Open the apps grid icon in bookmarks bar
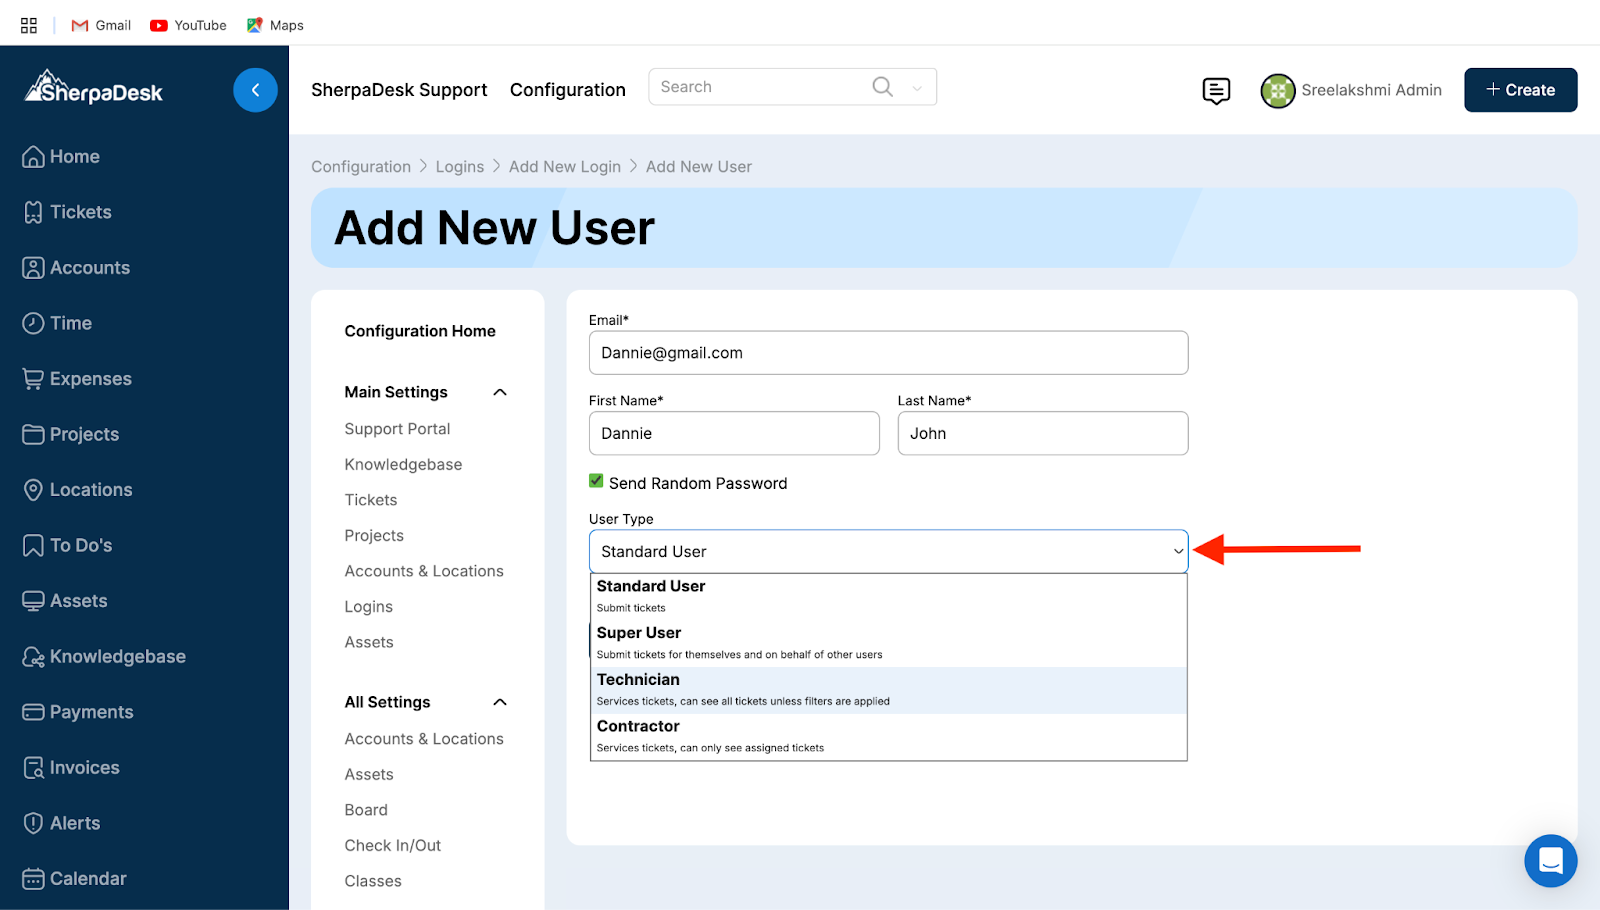Screen dimensions: 1600x910 tap(29, 25)
